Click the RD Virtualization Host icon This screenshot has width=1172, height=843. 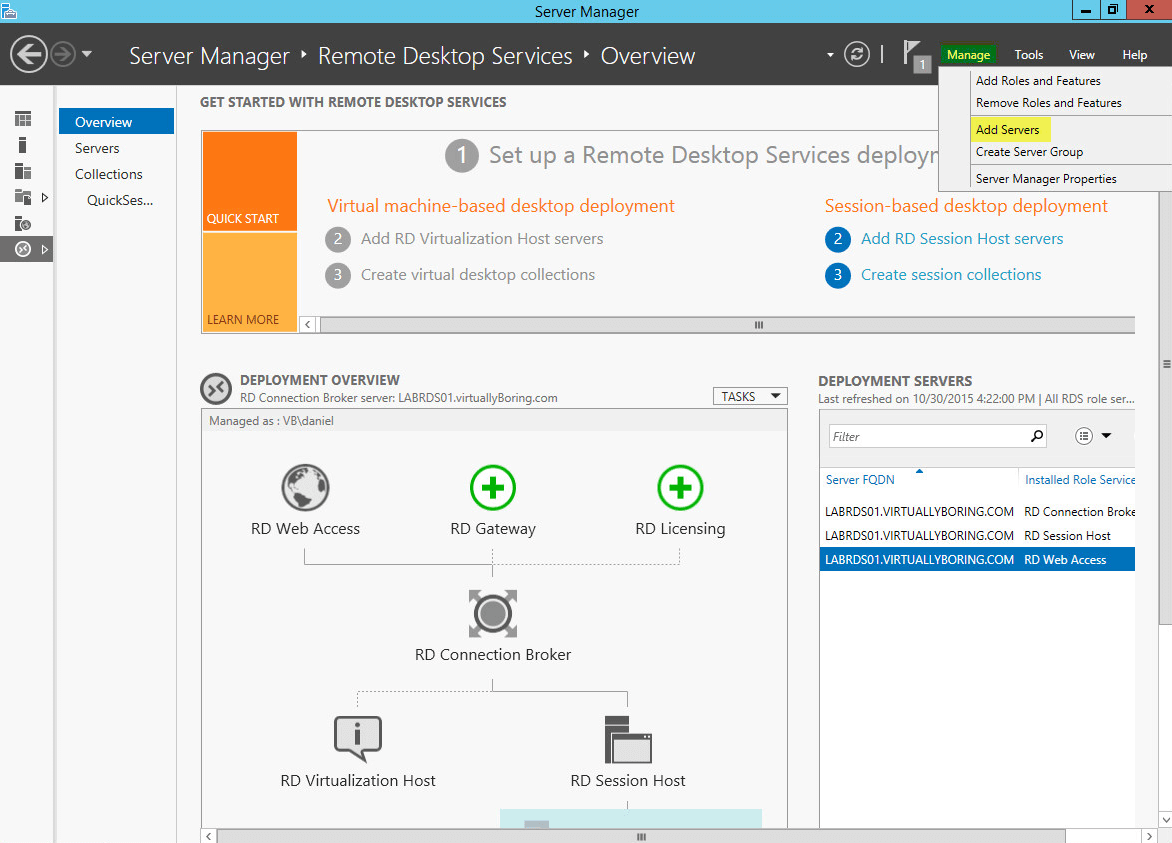(x=357, y=738)
